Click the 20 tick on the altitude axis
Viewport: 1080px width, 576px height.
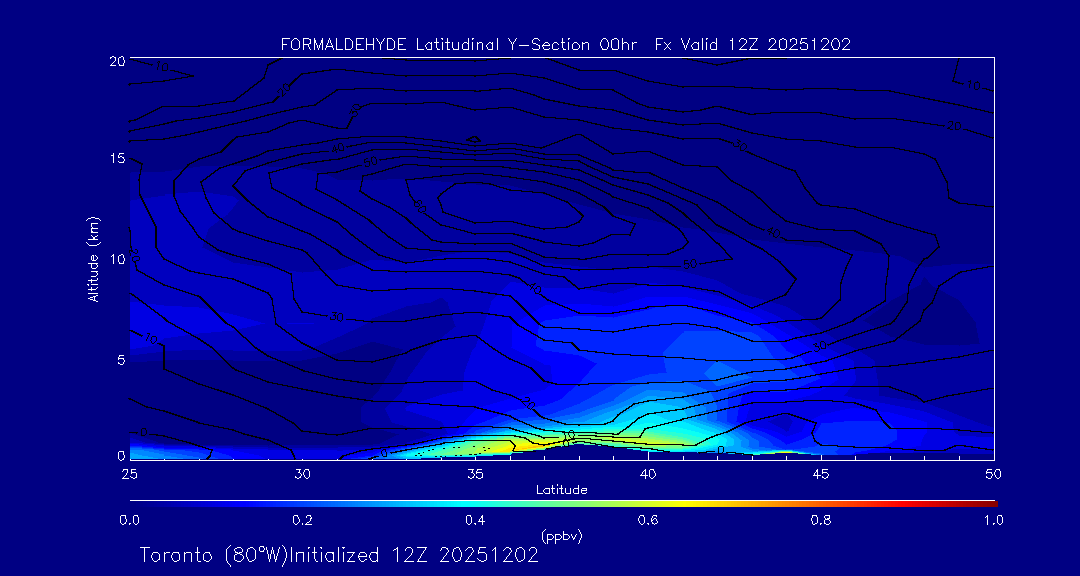click(x=115, y=61)
